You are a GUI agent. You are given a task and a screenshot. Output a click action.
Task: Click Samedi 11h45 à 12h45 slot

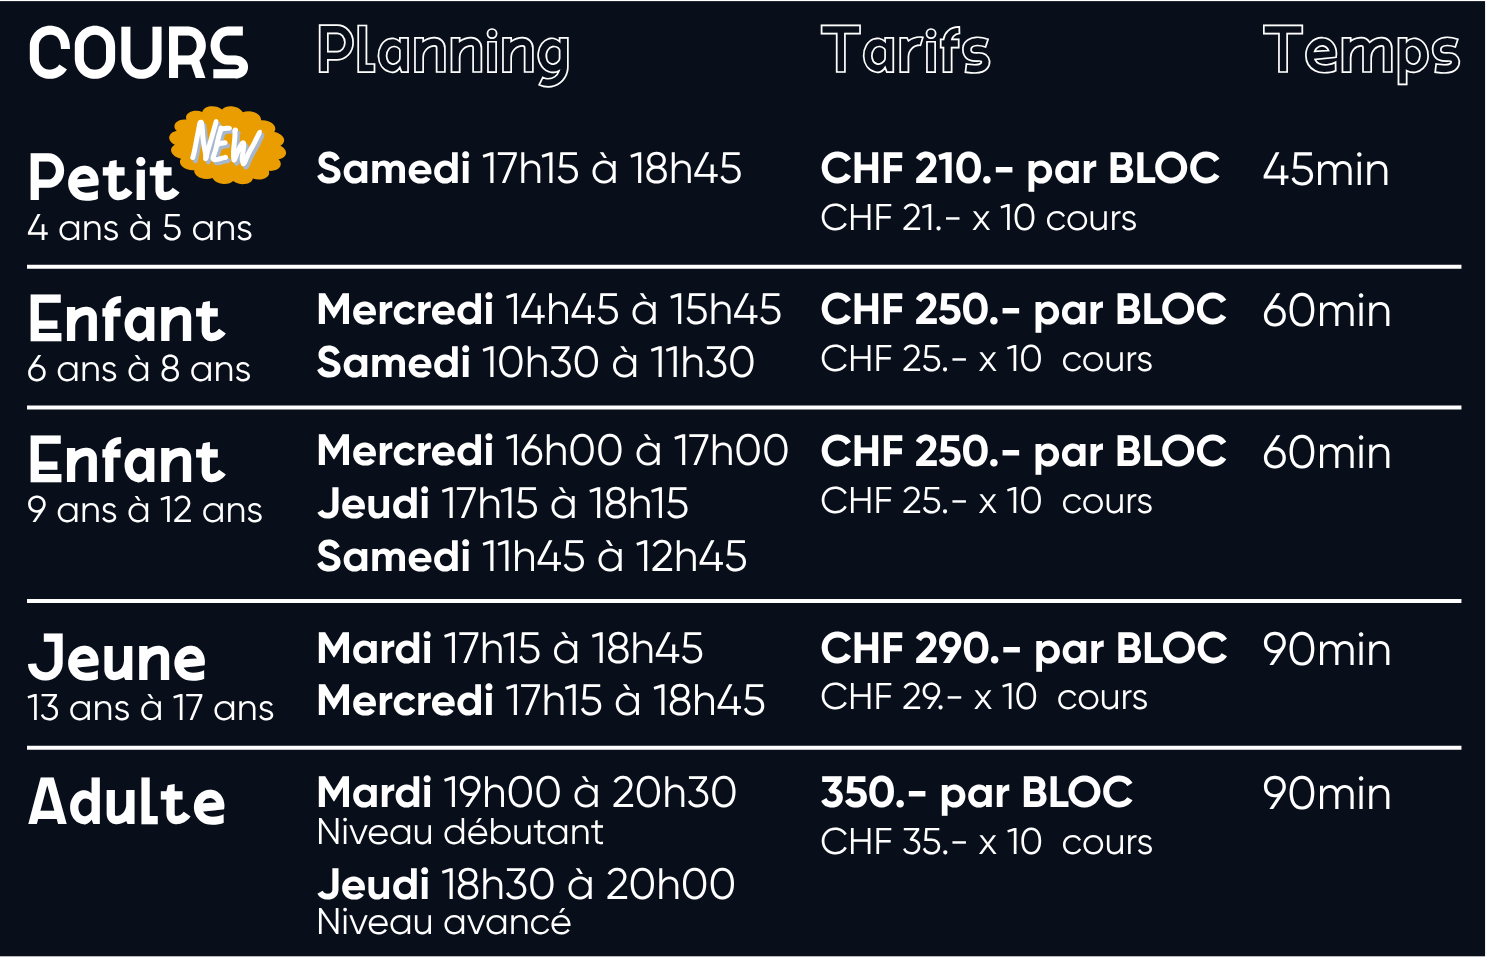[532, 557]
